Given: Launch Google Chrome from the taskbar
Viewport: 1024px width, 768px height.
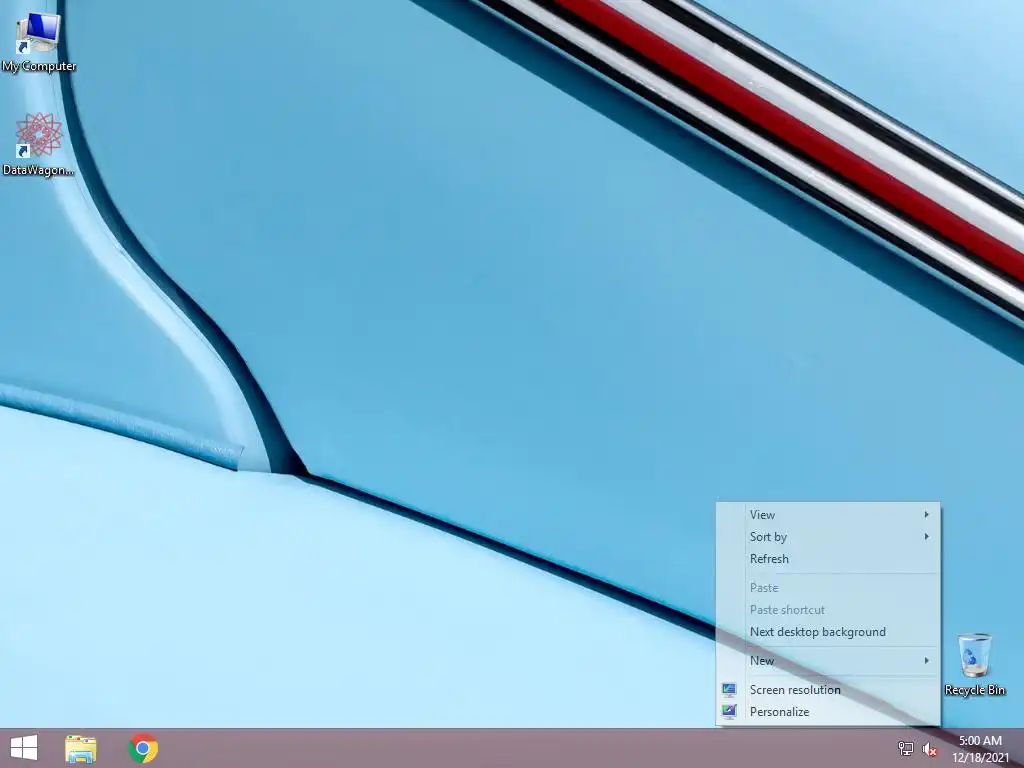Looking at the screenshot, I should click(143, 748).
